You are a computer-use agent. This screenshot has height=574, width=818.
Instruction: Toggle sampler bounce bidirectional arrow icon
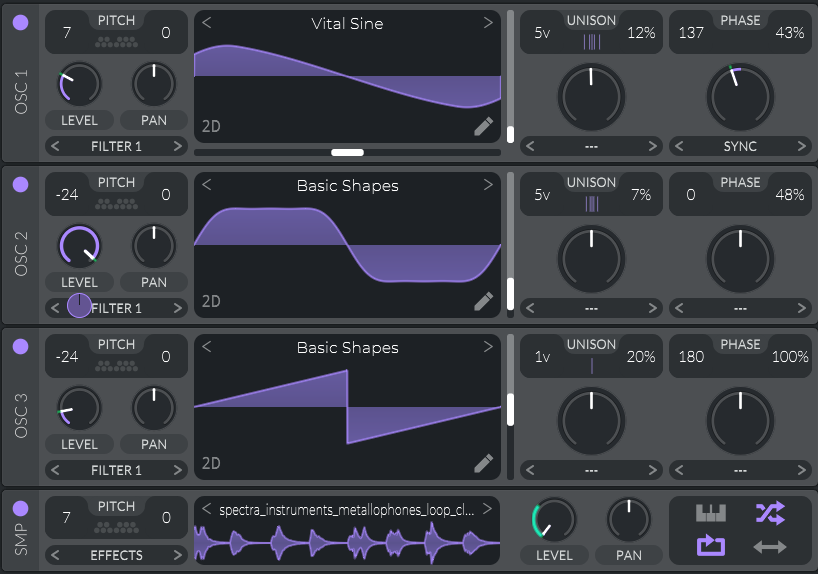(x=770, y=547)
